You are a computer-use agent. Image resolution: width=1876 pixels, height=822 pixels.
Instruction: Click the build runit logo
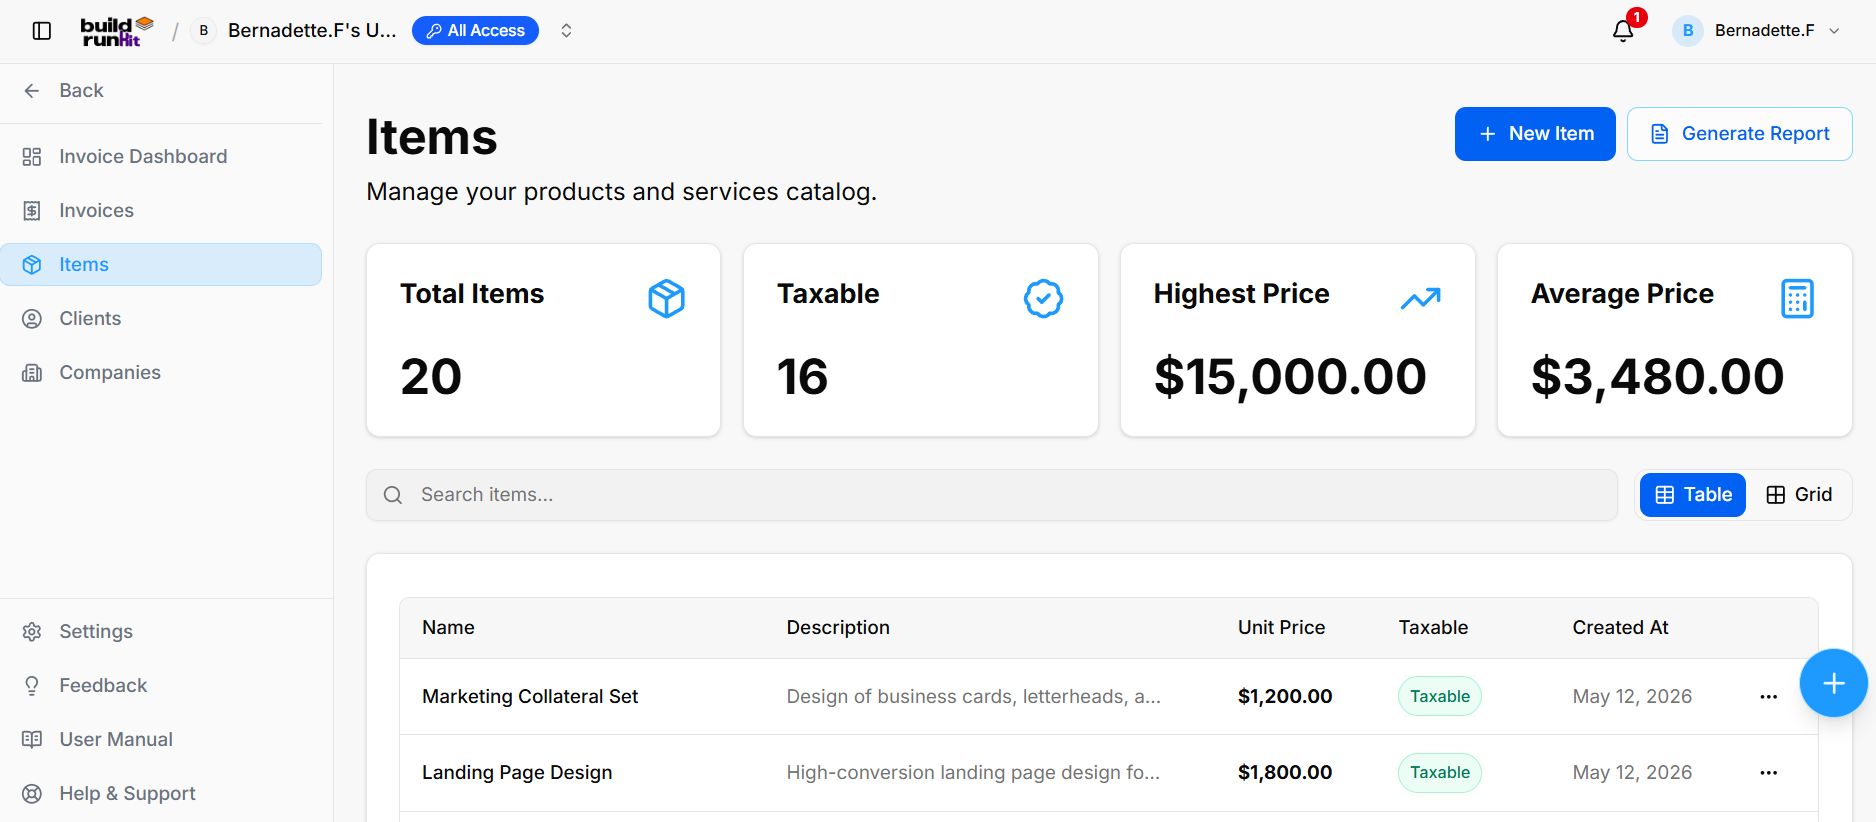point(117,31)
